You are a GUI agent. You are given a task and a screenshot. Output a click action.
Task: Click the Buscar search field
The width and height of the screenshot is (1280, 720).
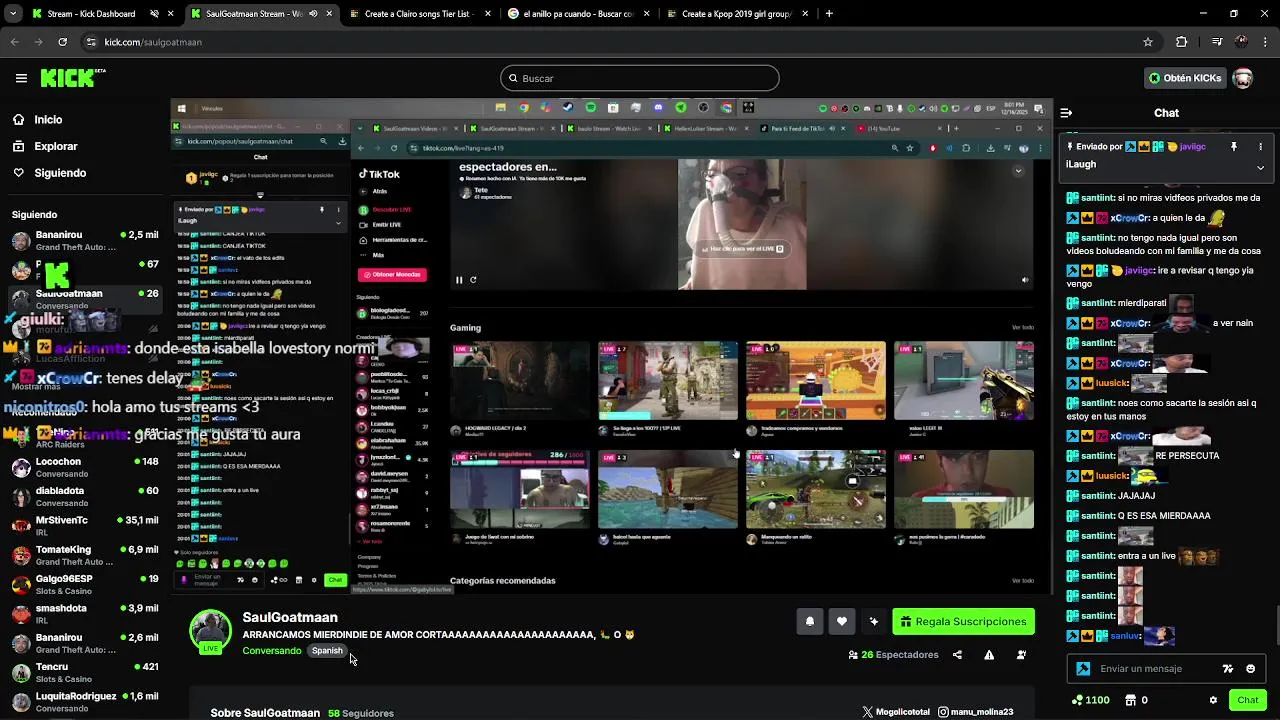640,78
